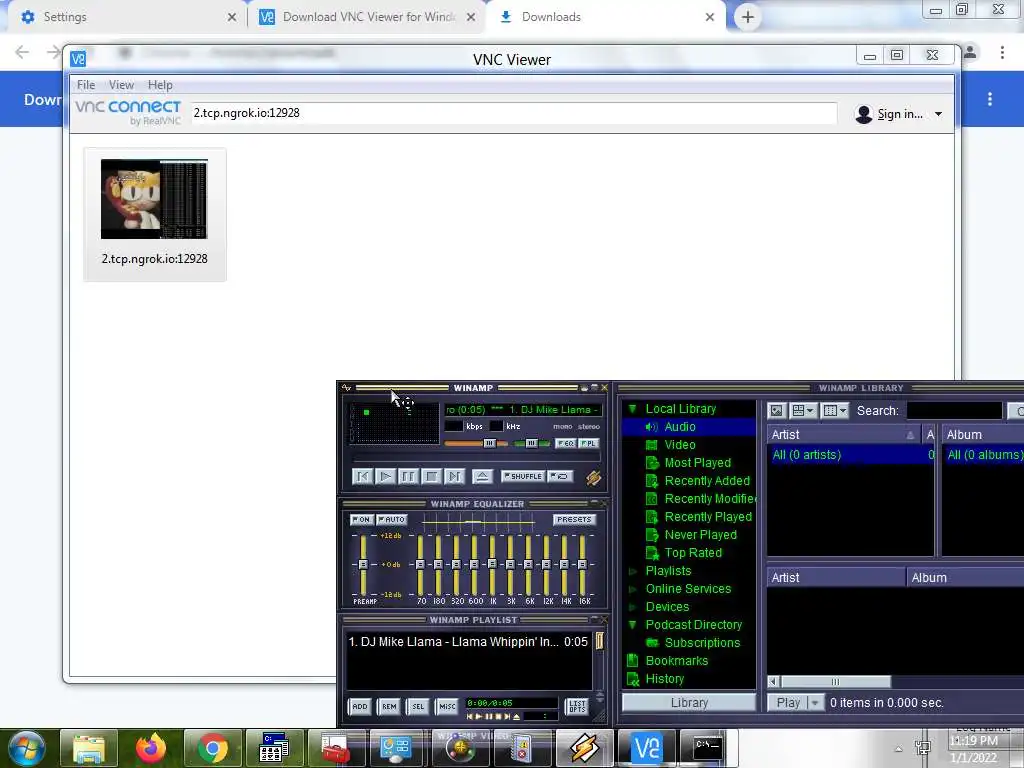Toggle equalizer ON button
Viewport: 1024px width, 768px height.
[361, 520]
